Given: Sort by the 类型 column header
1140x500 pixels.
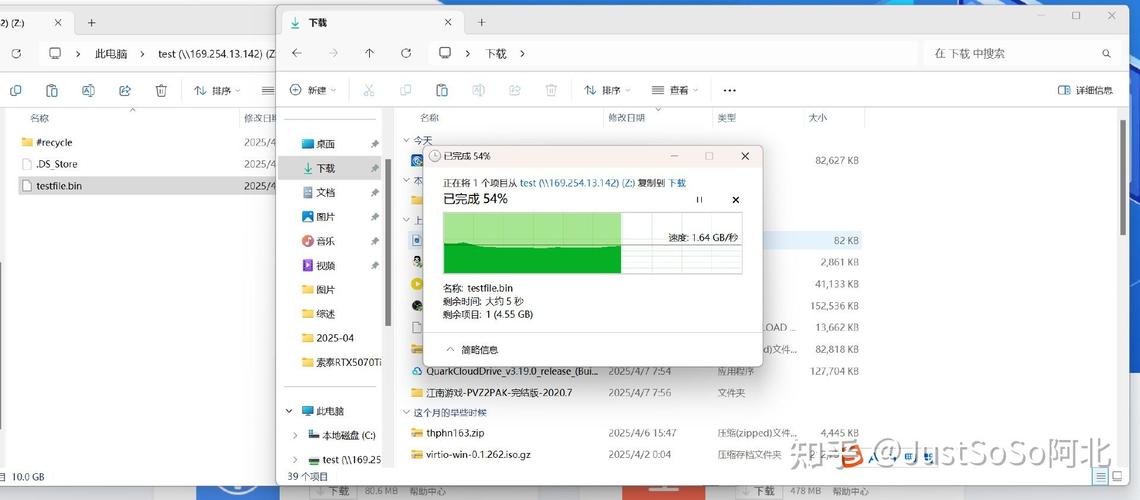Looking at the screenshot, I should point(727,117).
